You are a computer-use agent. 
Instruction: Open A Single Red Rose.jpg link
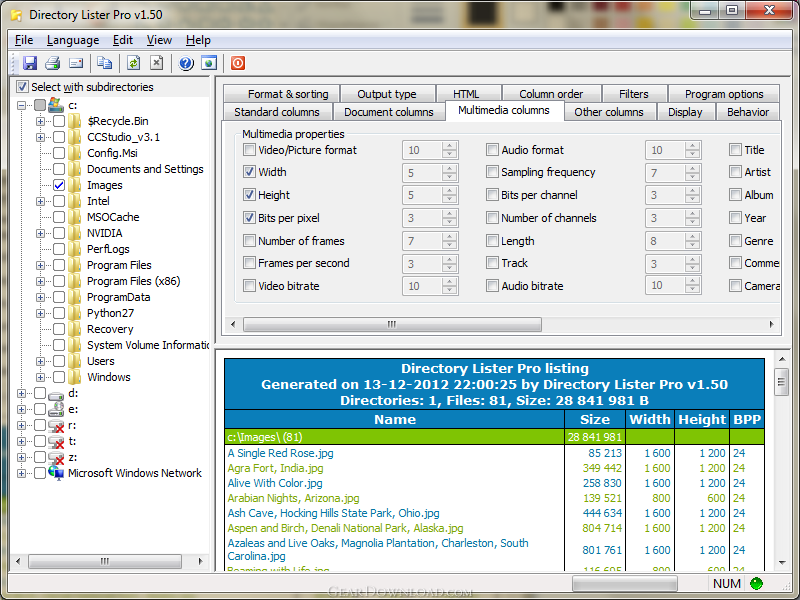[280, 453]
